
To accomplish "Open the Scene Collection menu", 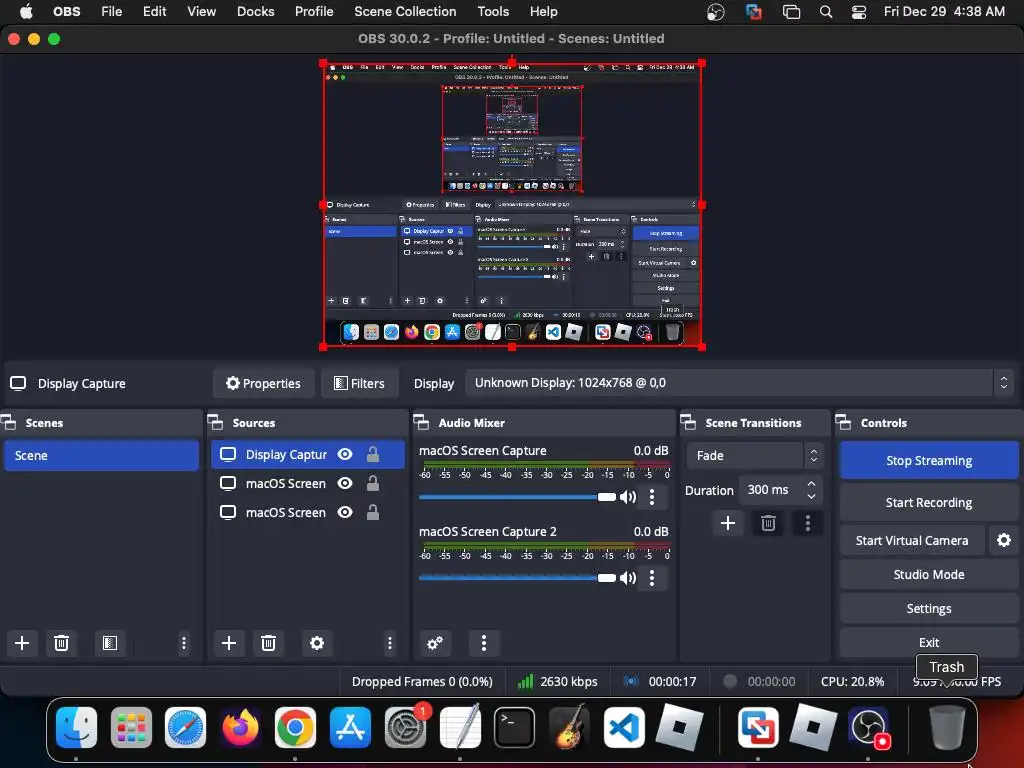I will pos(405,12).
